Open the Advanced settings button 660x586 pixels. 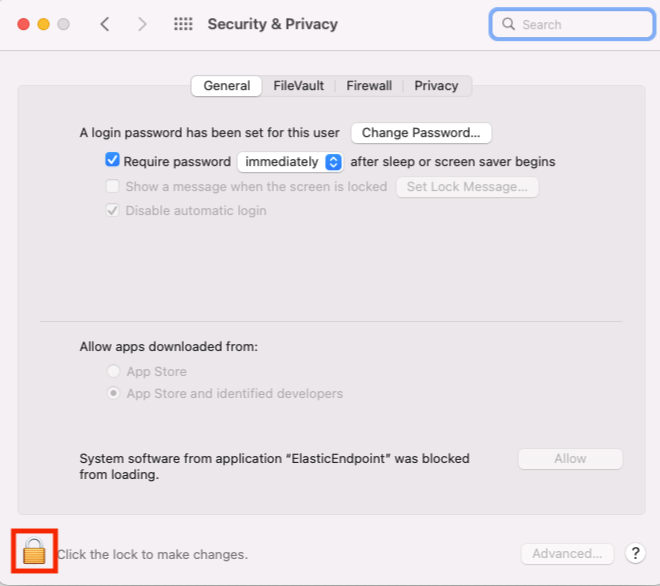click(x=567, y=553)
